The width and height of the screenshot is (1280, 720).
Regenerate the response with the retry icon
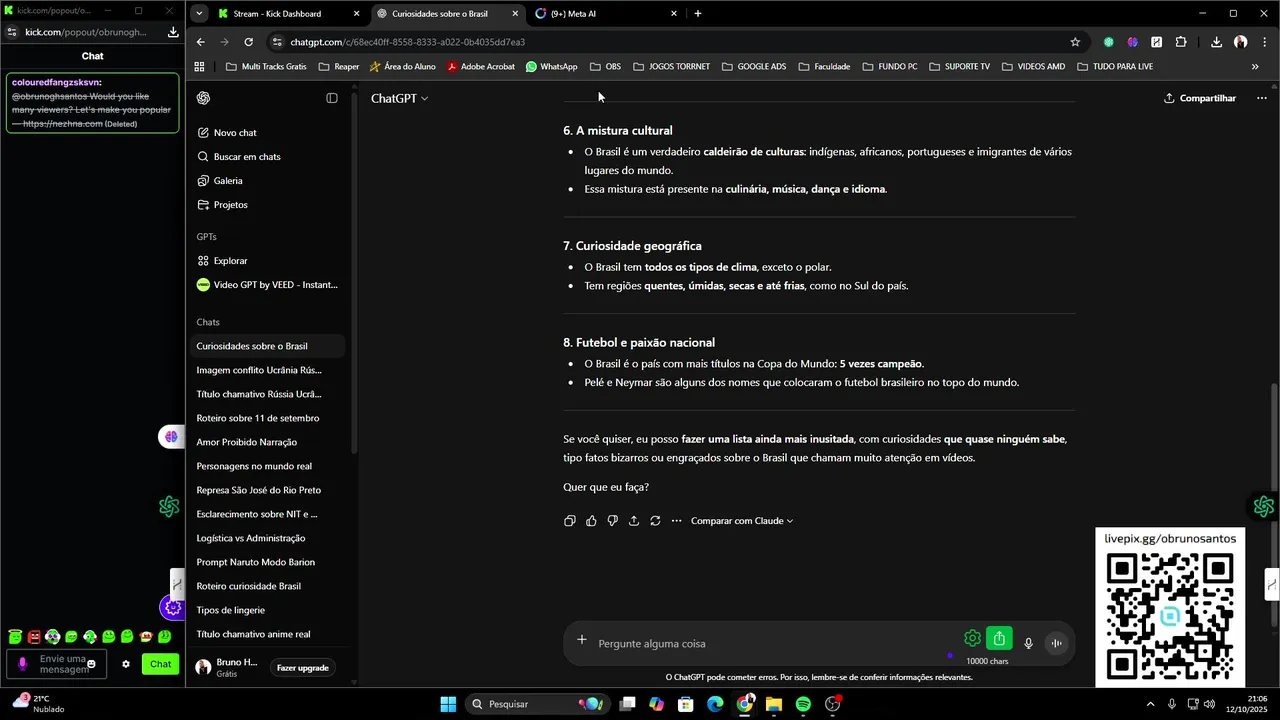click(655, 521)
